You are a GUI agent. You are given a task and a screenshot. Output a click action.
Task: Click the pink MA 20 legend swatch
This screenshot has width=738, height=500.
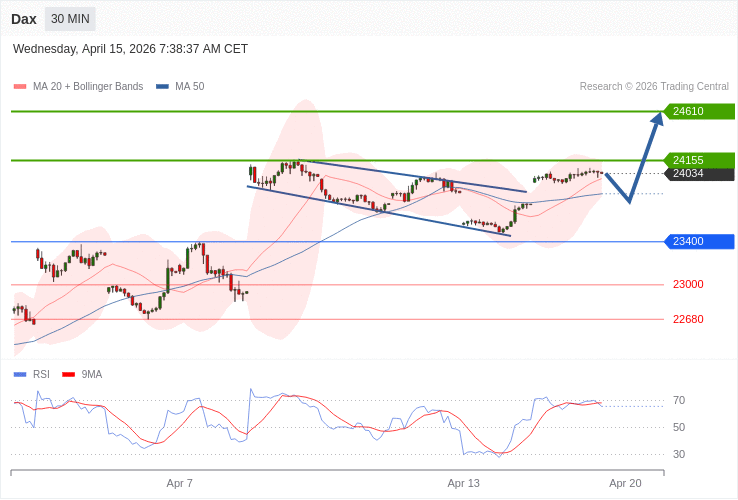(x=19, y=87)
